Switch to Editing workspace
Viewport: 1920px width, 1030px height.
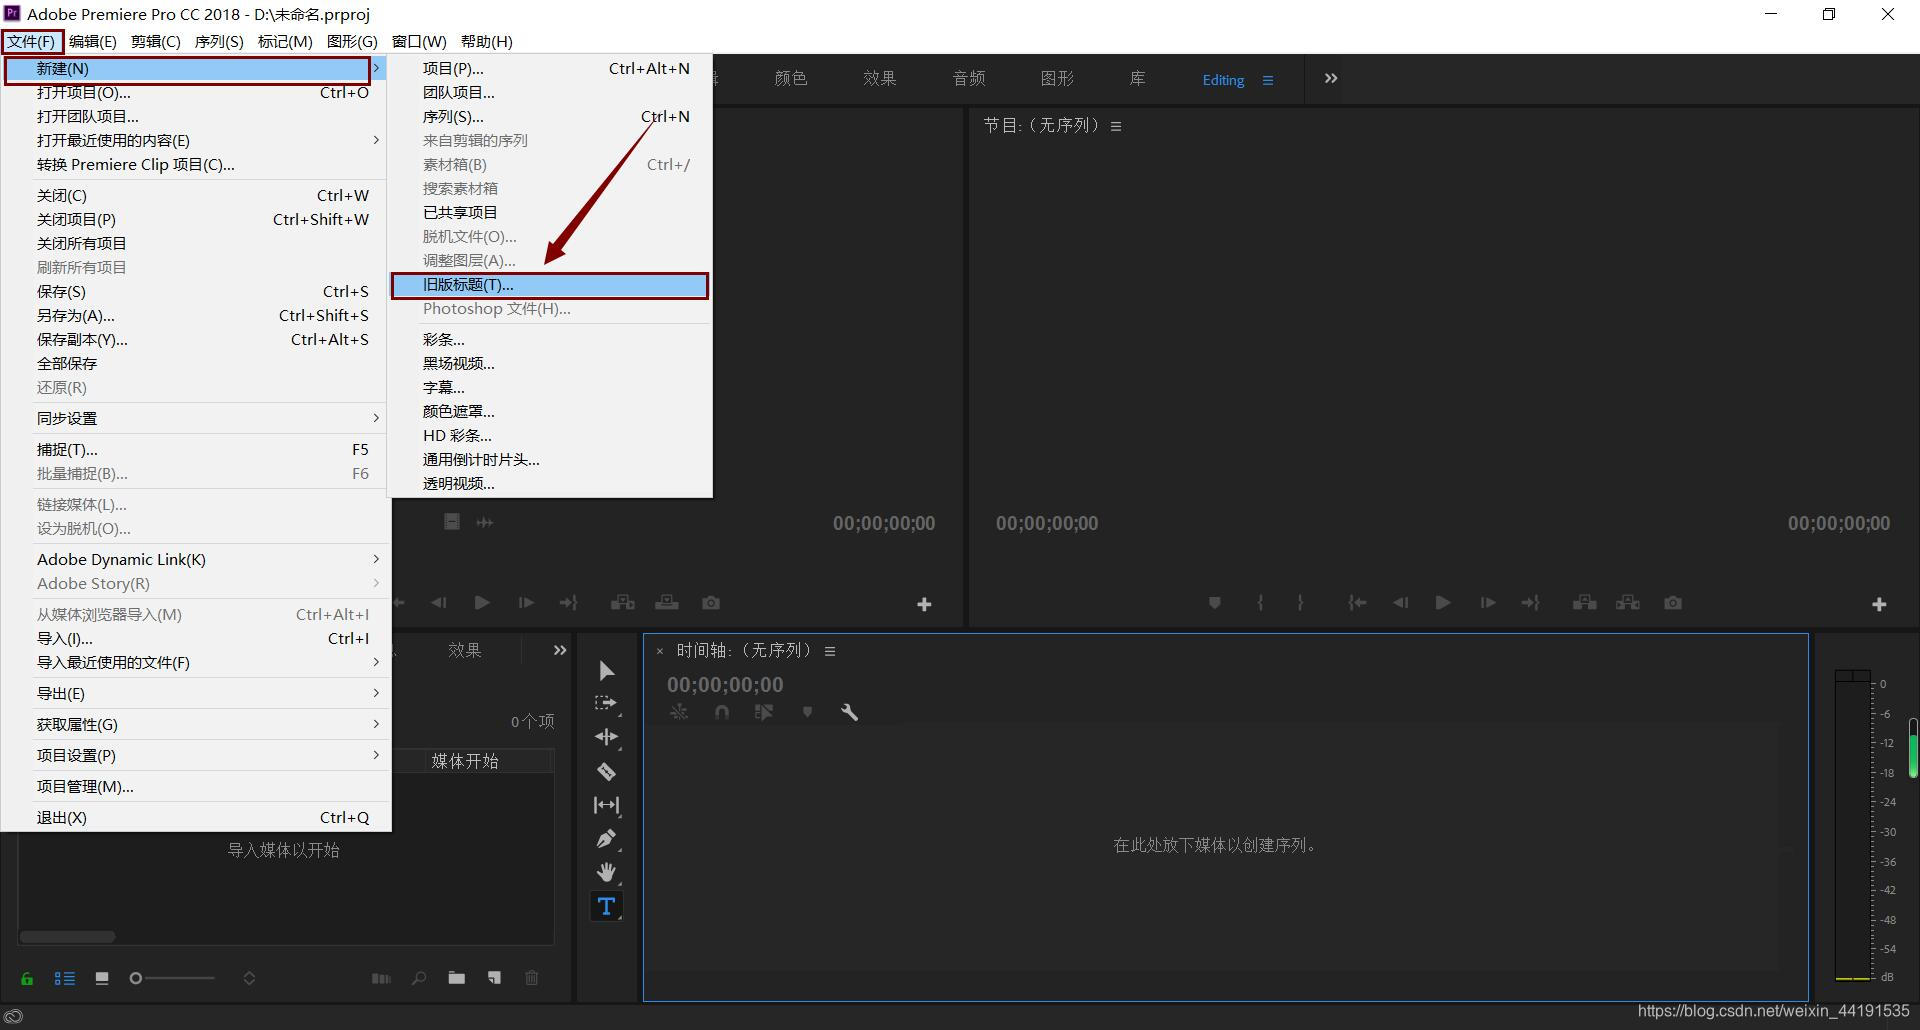point(1223,80)
